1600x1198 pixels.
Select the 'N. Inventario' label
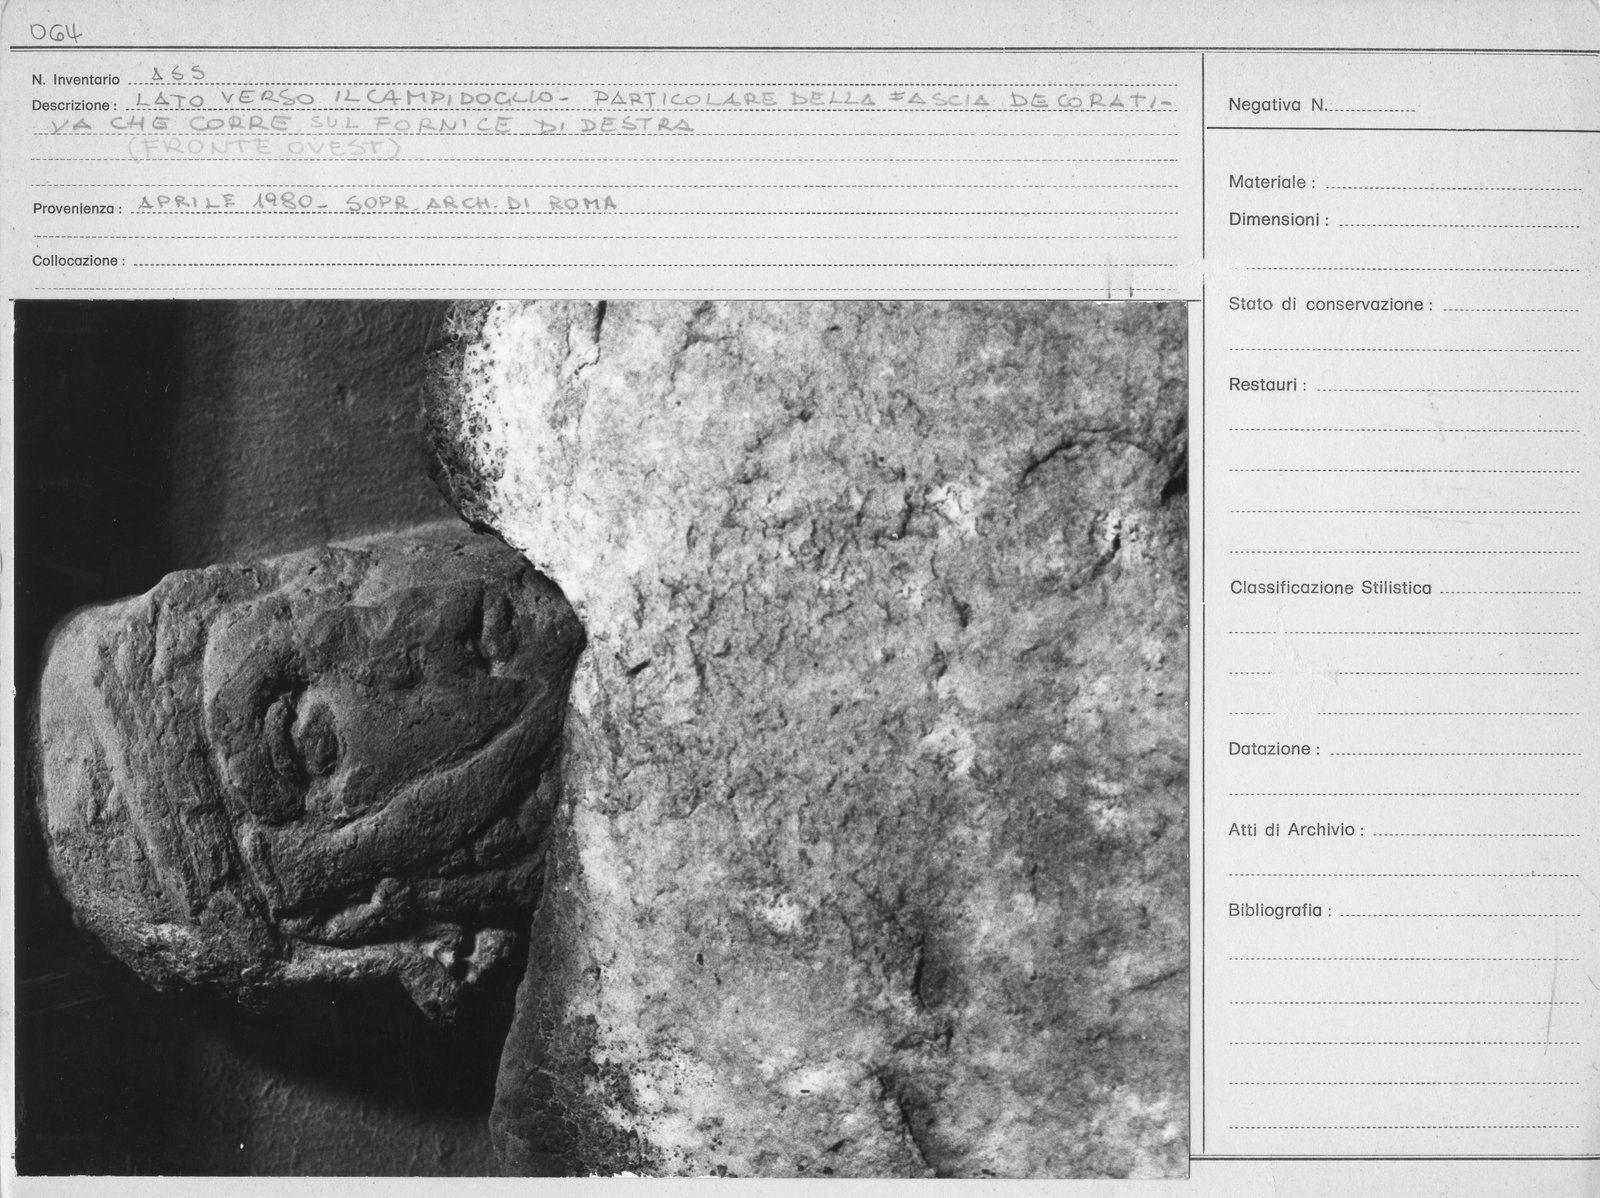point(76,80)
